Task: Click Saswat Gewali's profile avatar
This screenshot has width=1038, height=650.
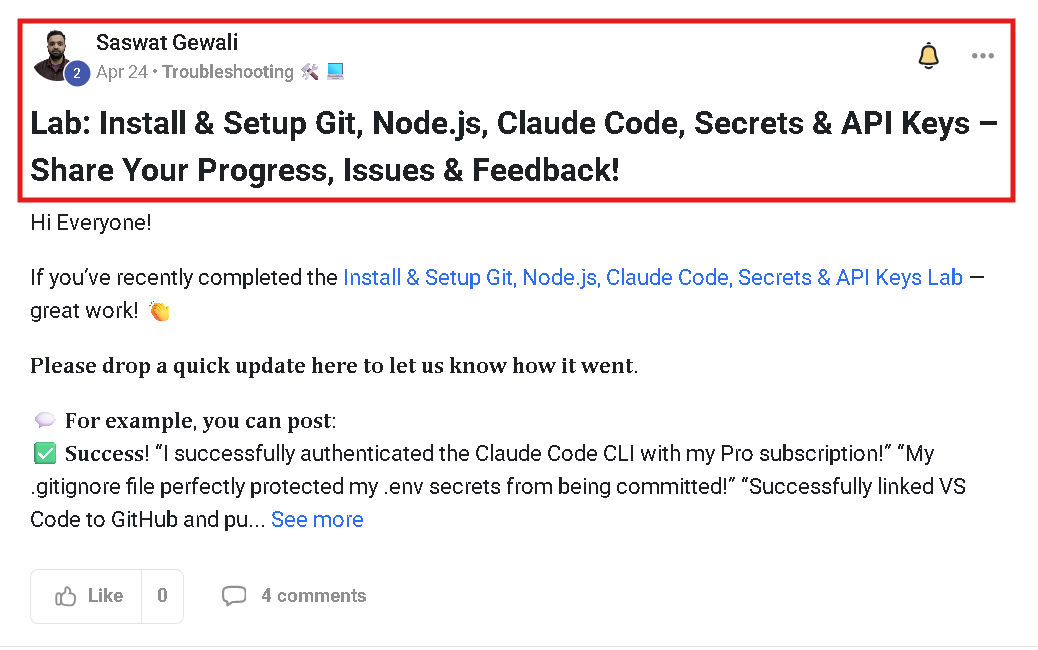Action: coord(56,56)
